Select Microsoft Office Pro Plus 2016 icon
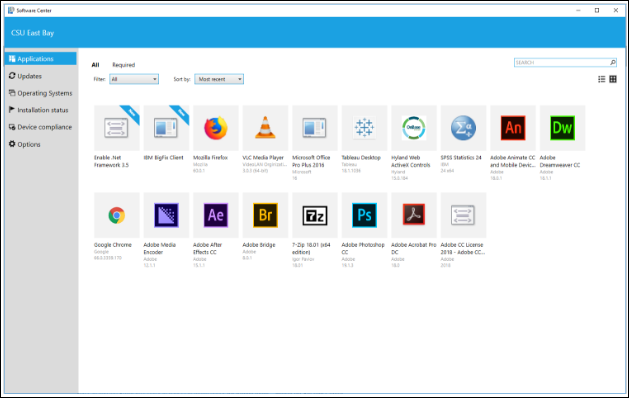Viewport: 629px width, 398px height. (x=315, y=128)
